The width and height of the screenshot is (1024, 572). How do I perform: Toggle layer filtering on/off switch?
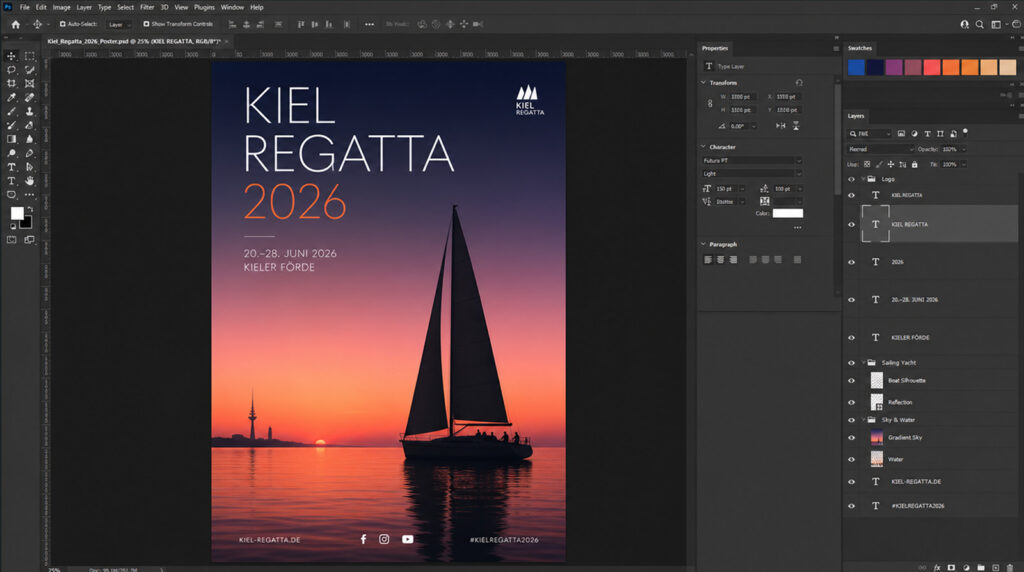coord(965,132)
